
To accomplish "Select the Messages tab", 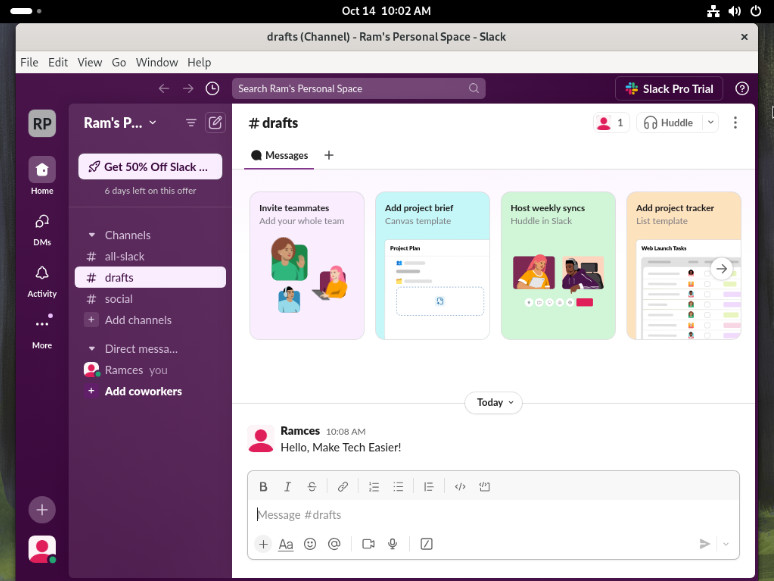I will tap(279, 155).
